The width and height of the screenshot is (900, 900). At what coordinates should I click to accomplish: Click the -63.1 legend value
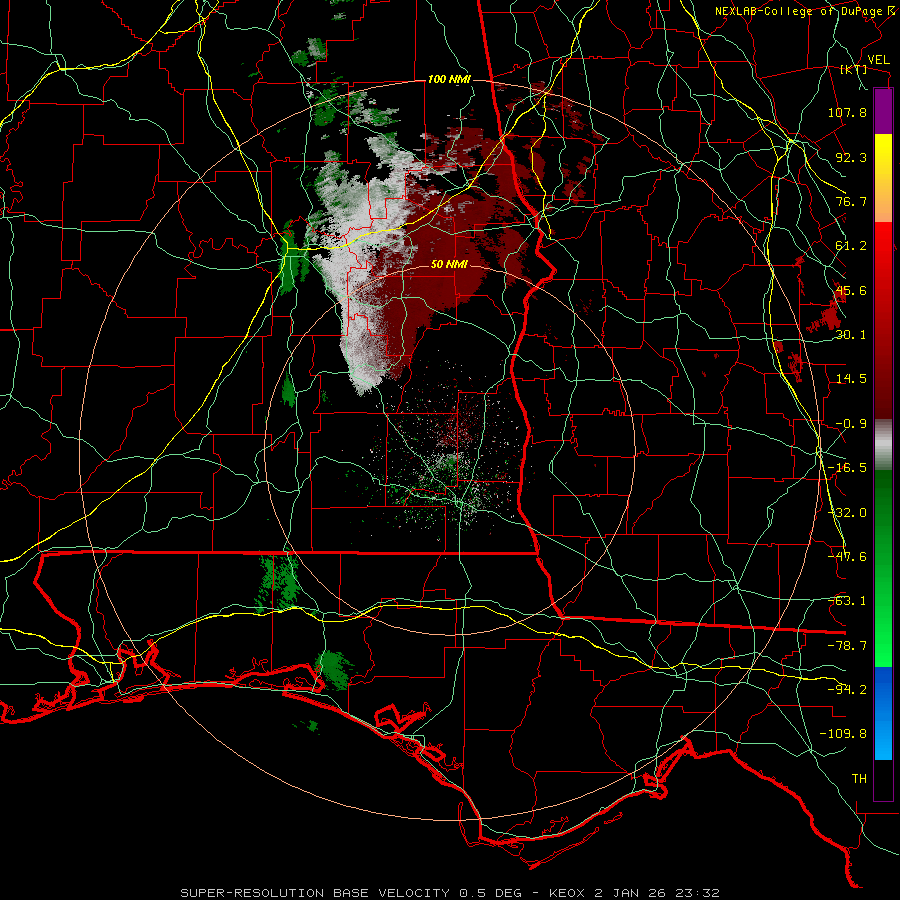[x=847, y=600]
